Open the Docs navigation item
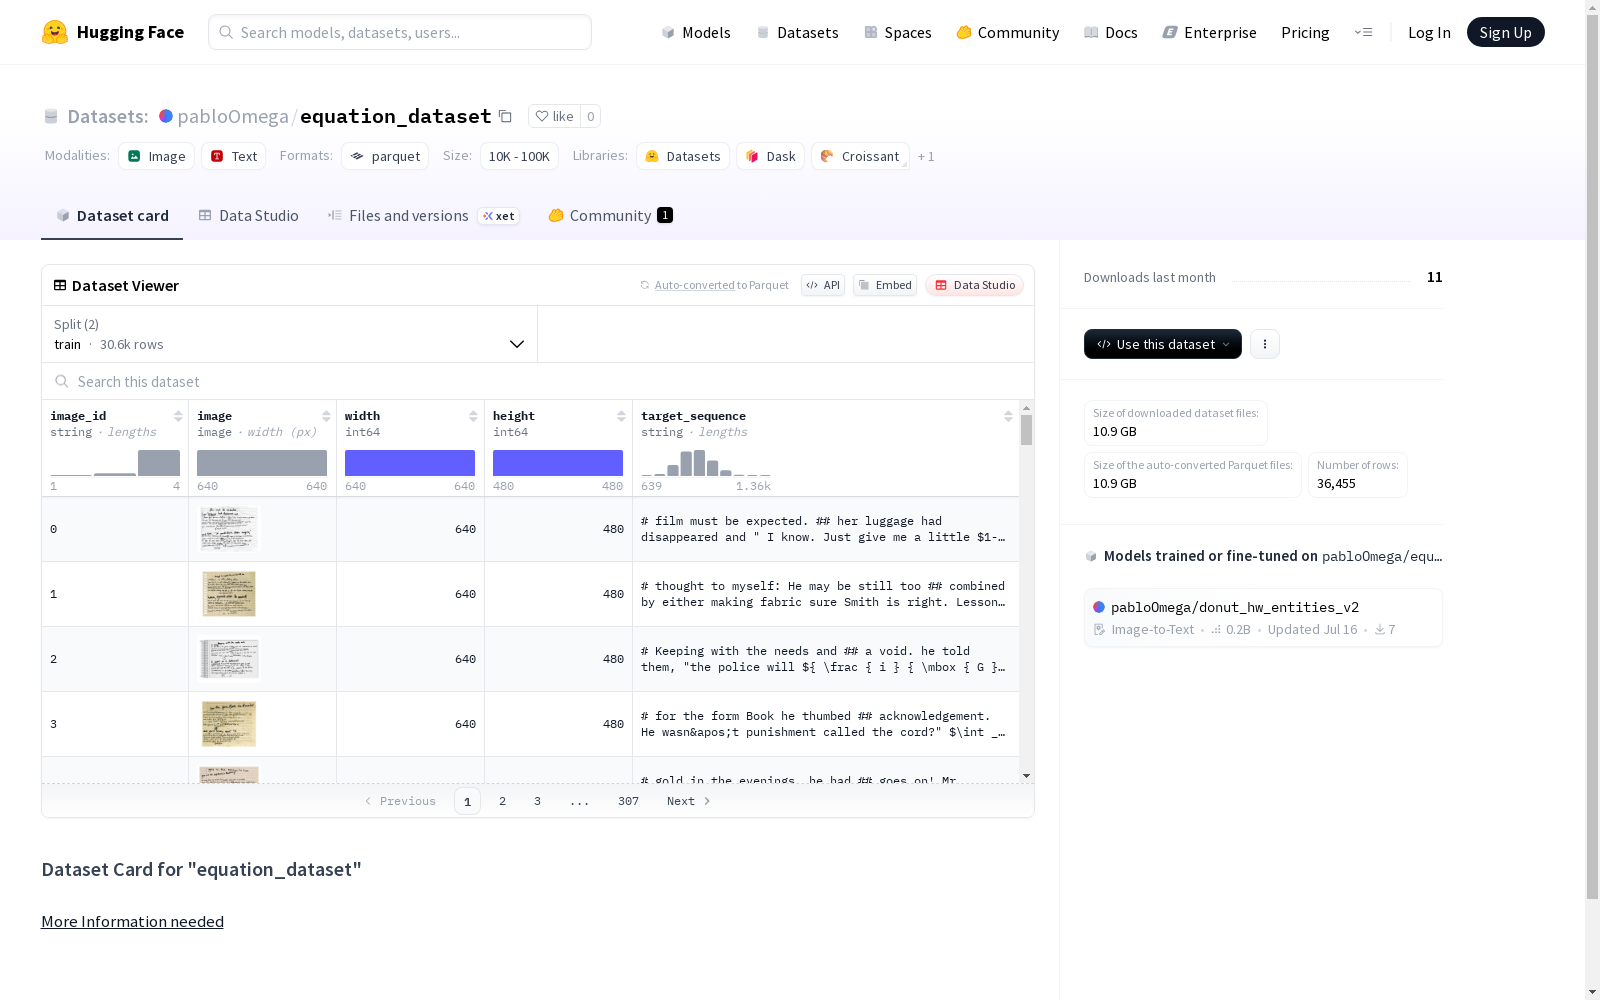 point(1111,32)
